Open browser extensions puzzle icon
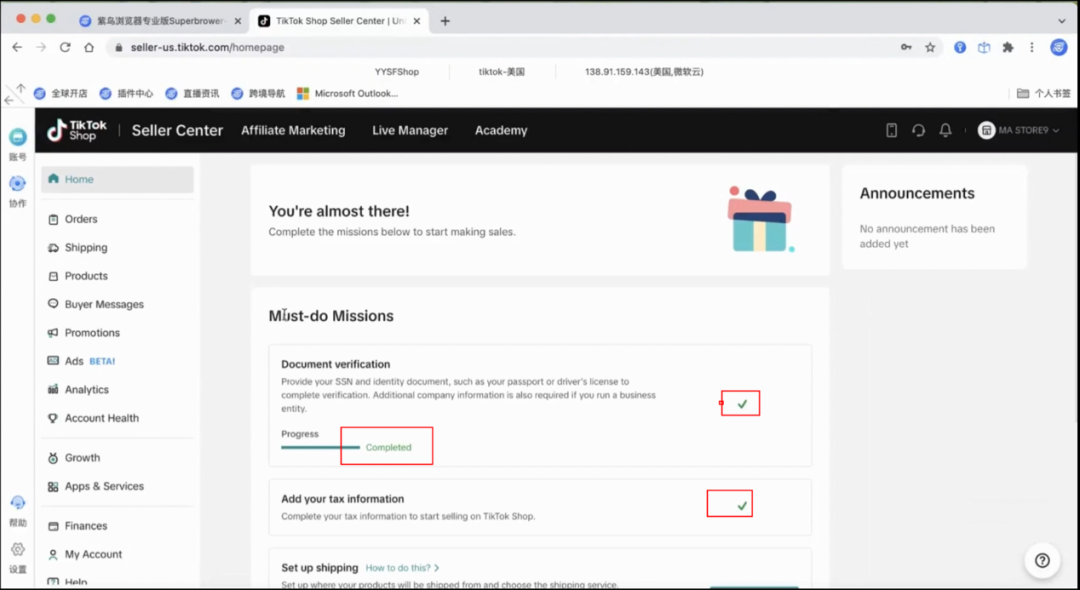1080x590 pixels. click(x=1008, y=47)
